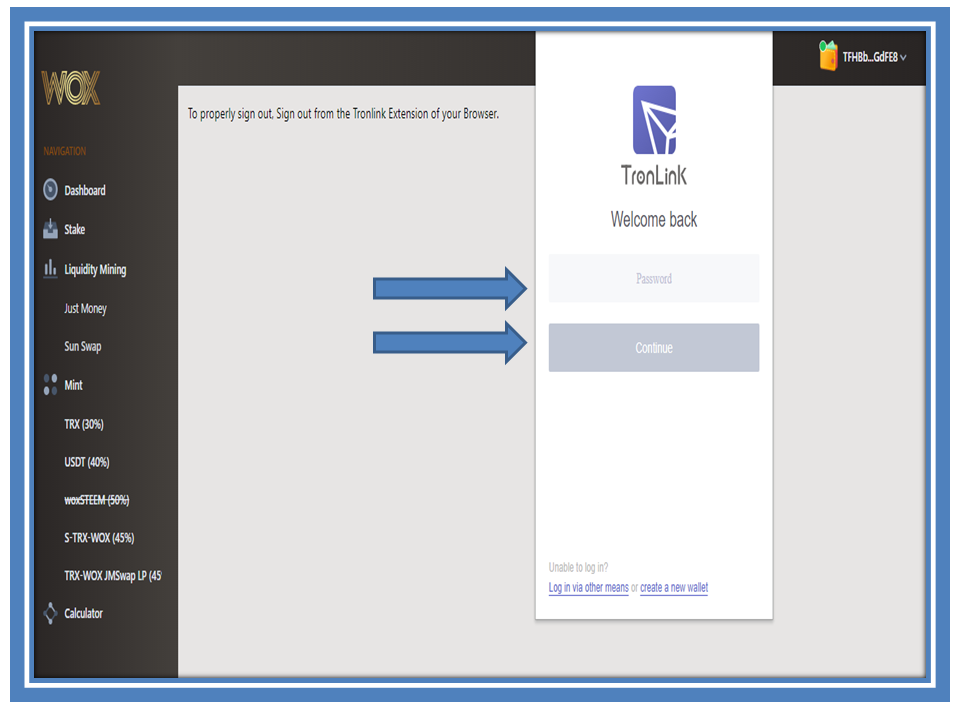Click the Stake download-tray icon

tap(50, 229)
